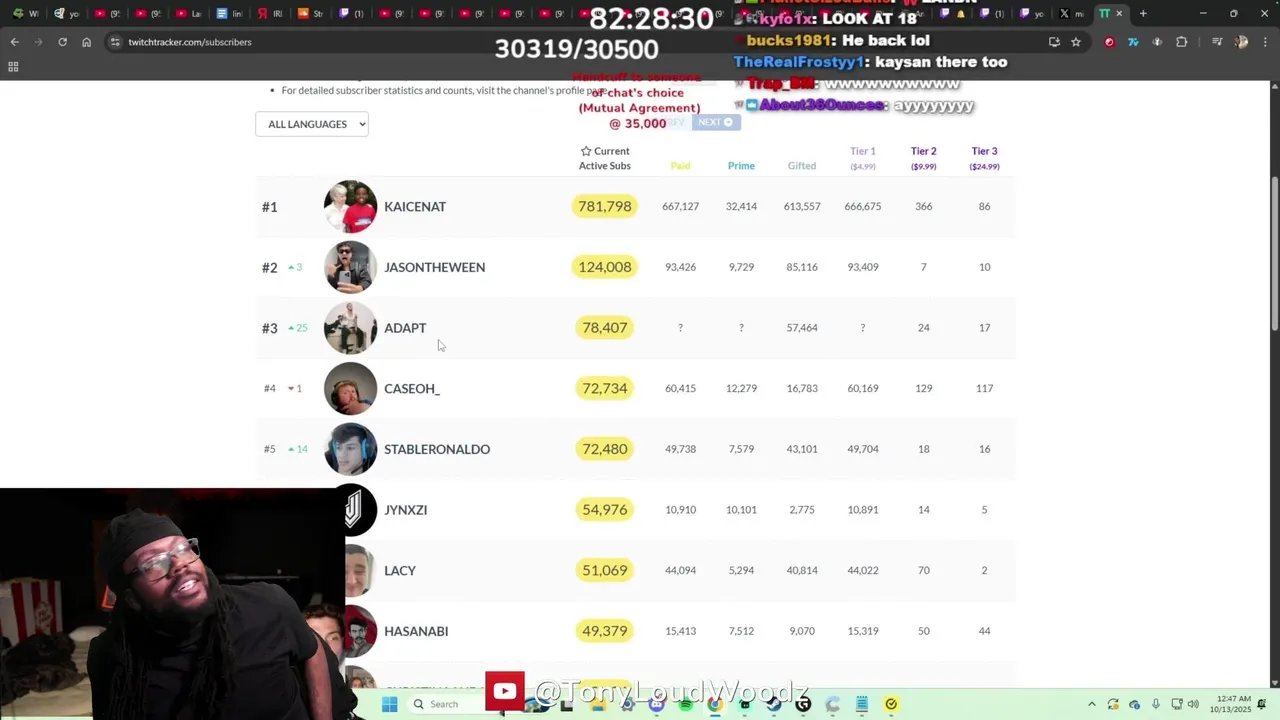Click the red extension icon in toolbar
Screen dimensions: 1280x720
pyautogui.click(x=1109, y=42)
